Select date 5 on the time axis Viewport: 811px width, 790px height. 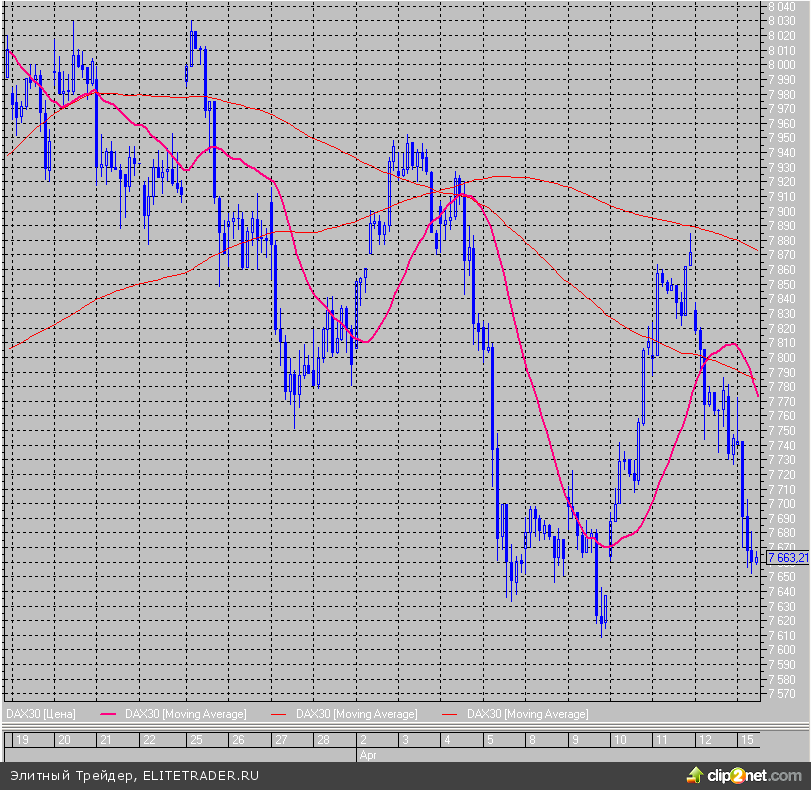click(490, 740)
